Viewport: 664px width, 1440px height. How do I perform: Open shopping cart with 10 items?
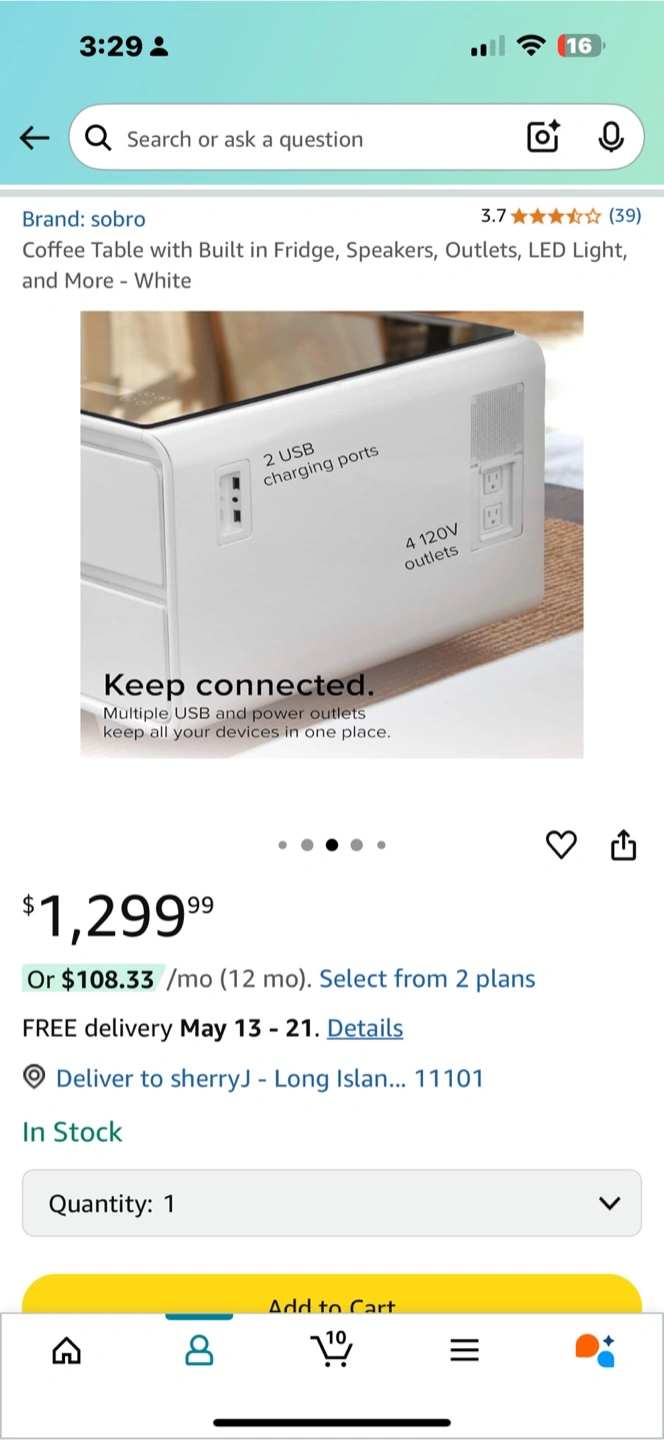coord(332,1350)
